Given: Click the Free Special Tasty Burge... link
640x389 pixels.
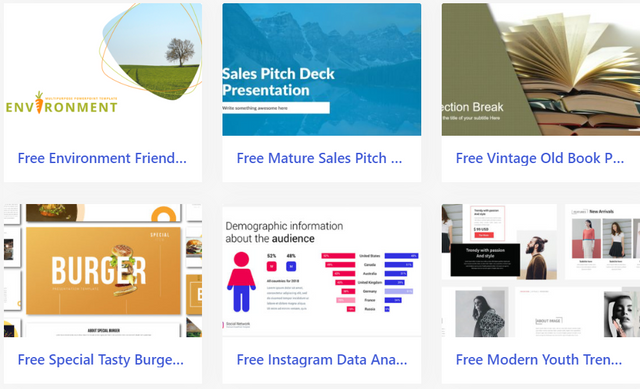Looking at the screenshot, I should pos(100,360).
